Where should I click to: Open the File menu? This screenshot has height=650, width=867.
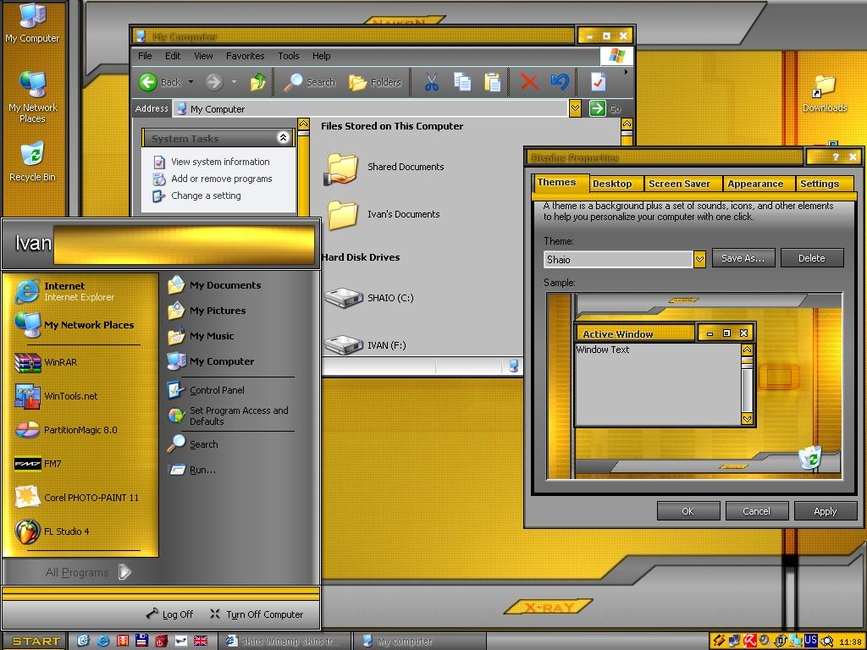click(x=145, y=56)
